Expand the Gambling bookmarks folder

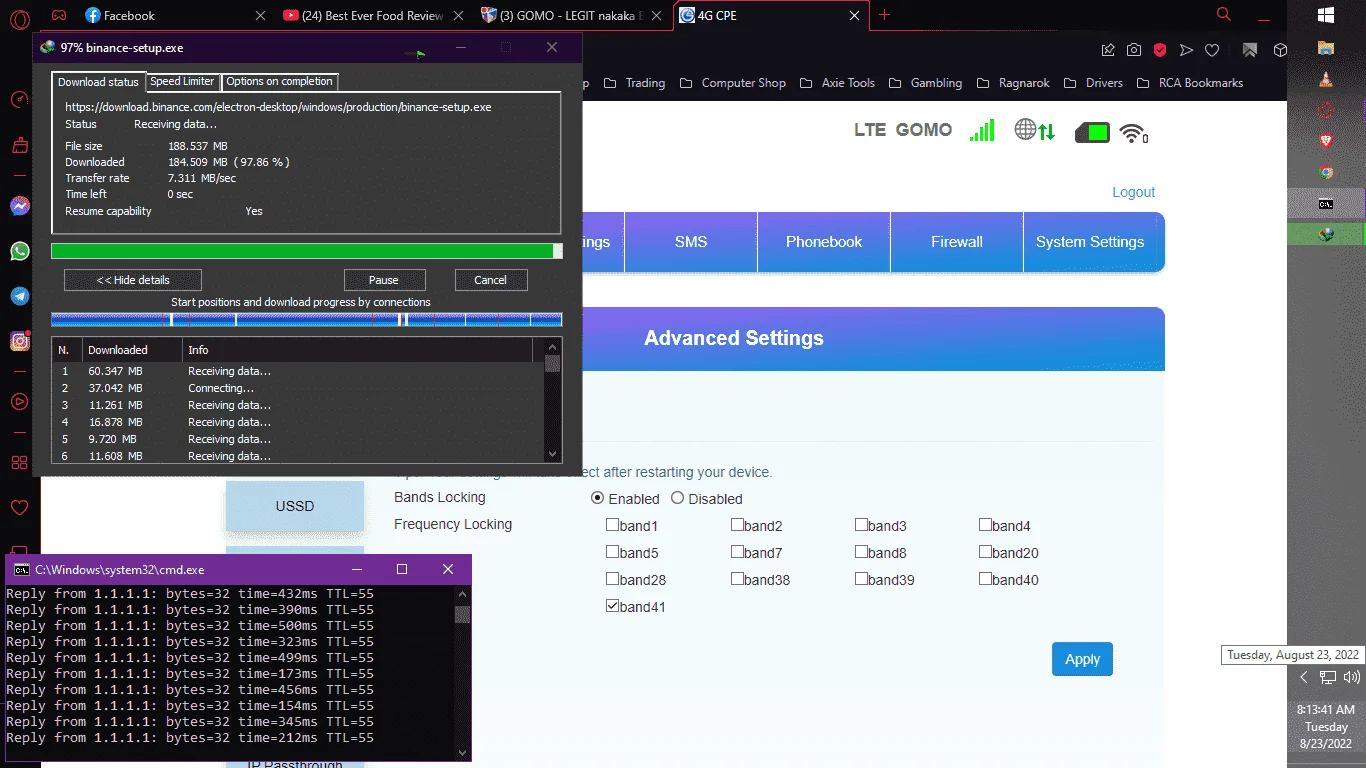[925, 83]
